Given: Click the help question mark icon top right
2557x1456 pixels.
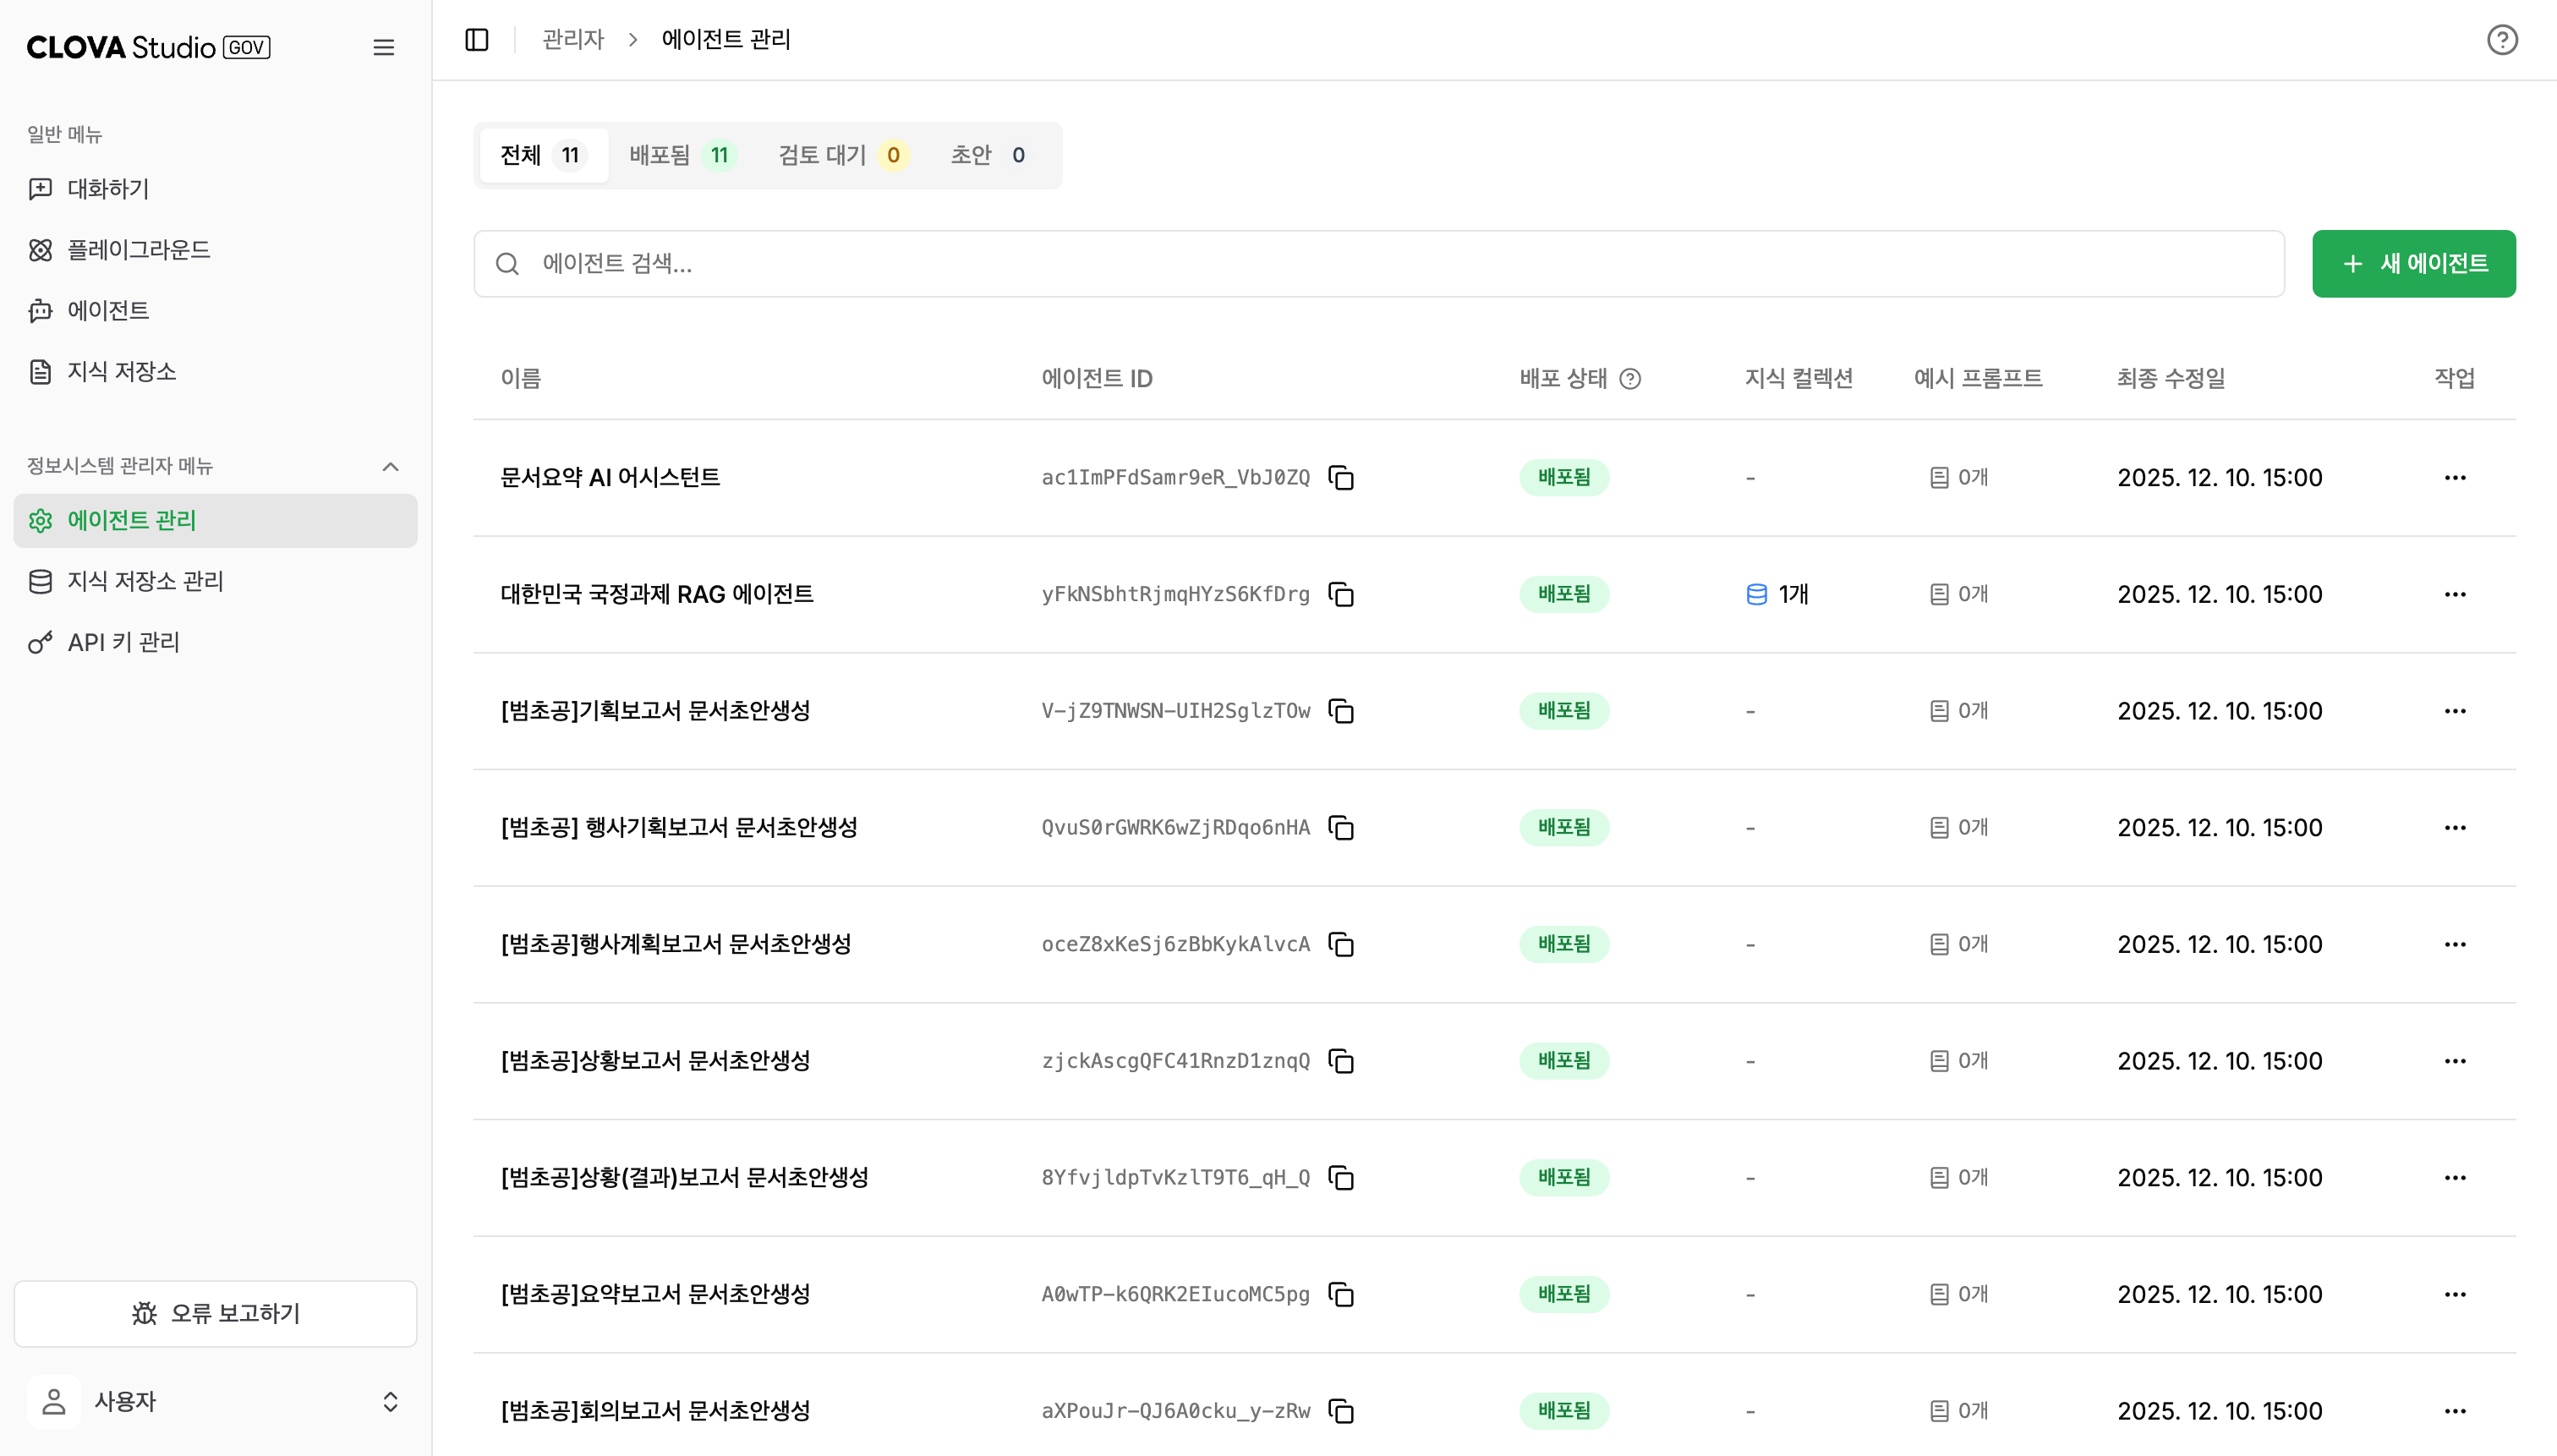Looking at the screenshot, I should pyautogui.click(x=2502, y=40).
